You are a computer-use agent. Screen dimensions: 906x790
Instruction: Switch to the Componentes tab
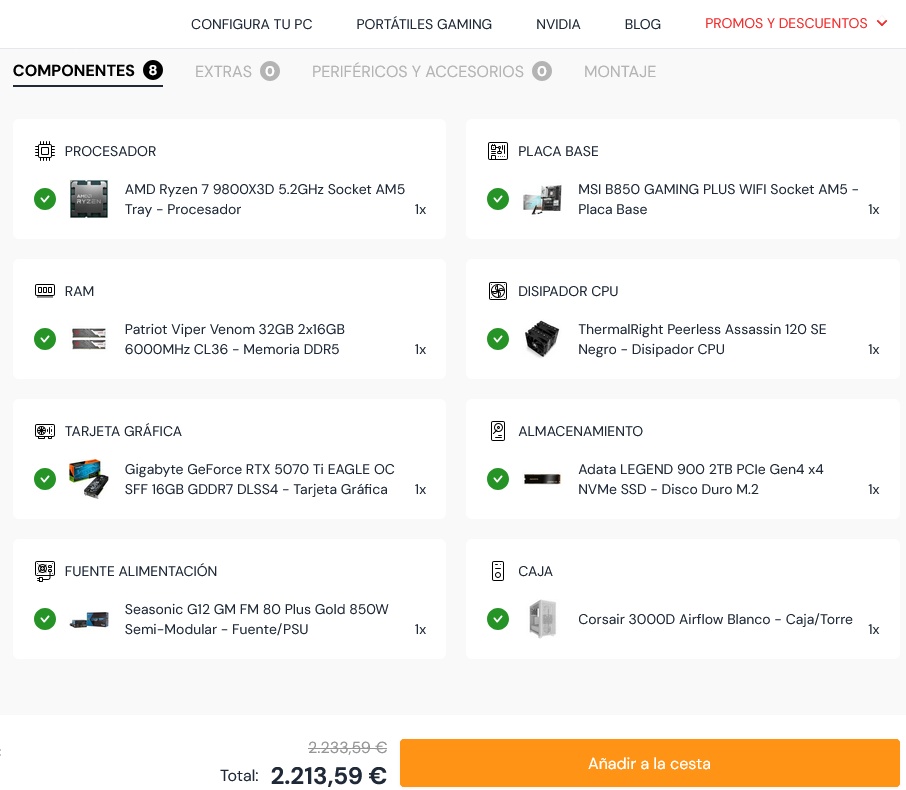(x=88, y=71)
